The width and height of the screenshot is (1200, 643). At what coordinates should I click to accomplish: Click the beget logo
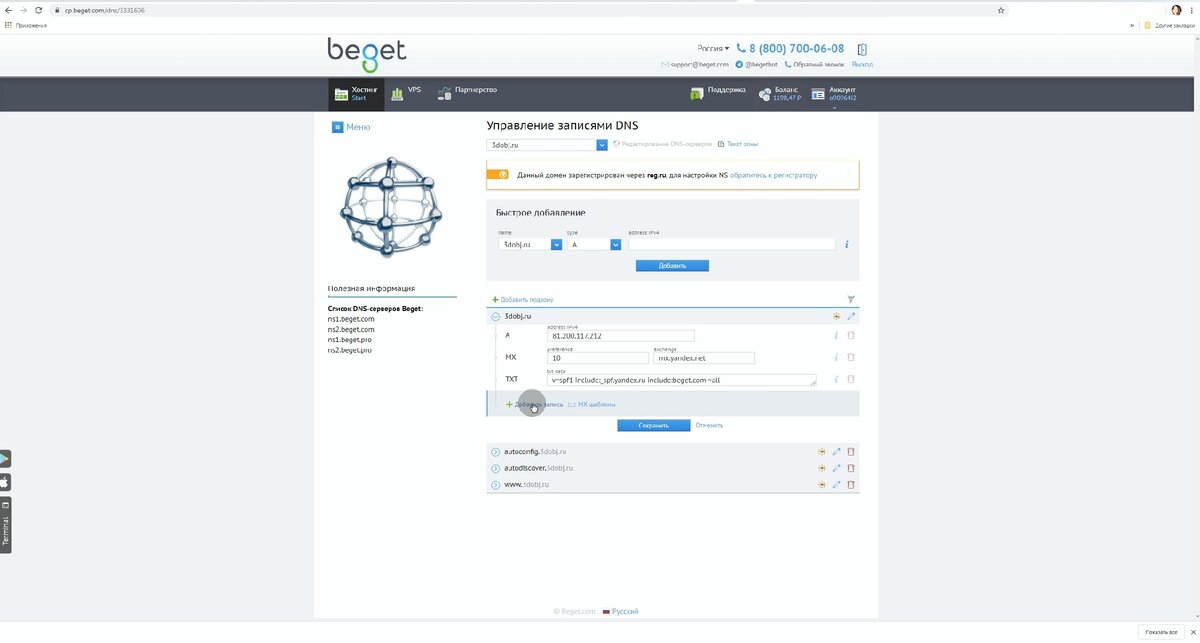coord(367,55)
